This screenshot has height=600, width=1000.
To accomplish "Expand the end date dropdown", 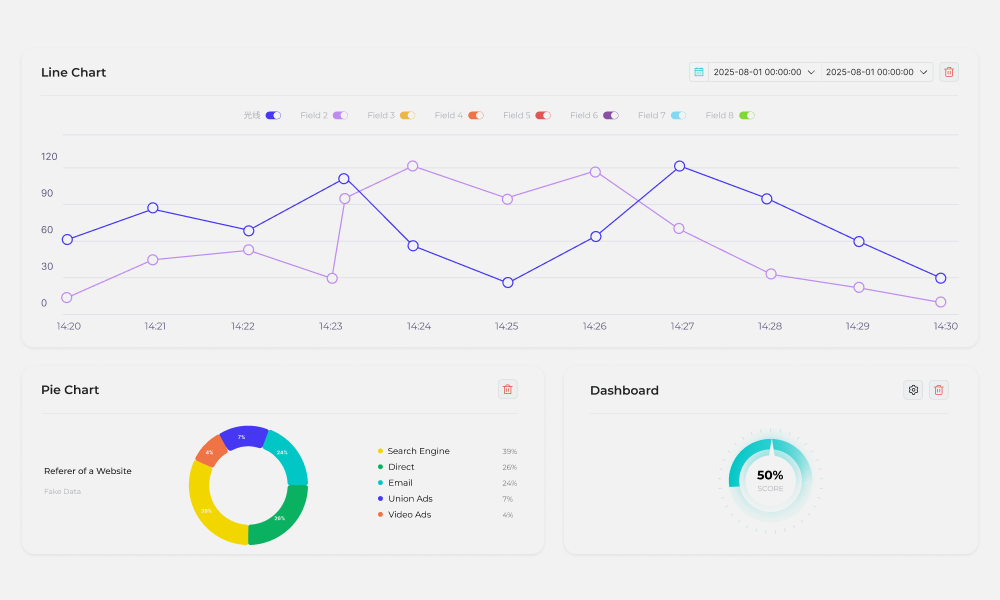I will pos(877,72).
